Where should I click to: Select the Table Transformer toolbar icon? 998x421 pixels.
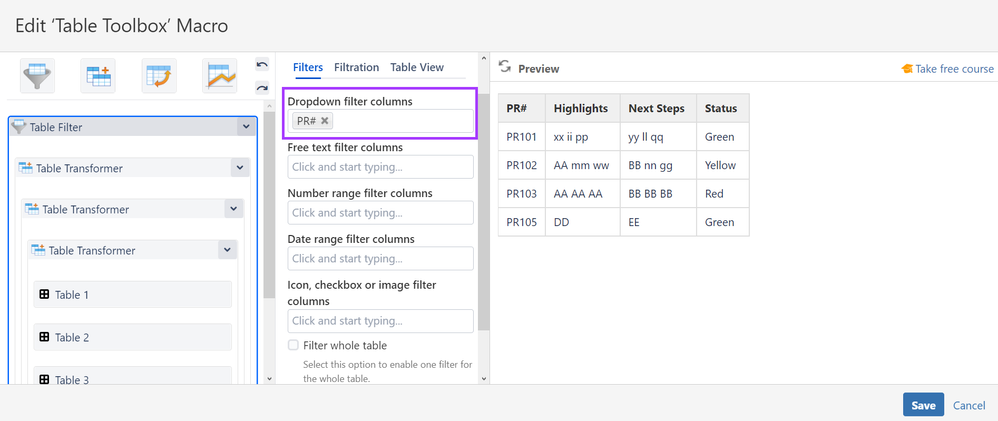[x=99, y=76]
